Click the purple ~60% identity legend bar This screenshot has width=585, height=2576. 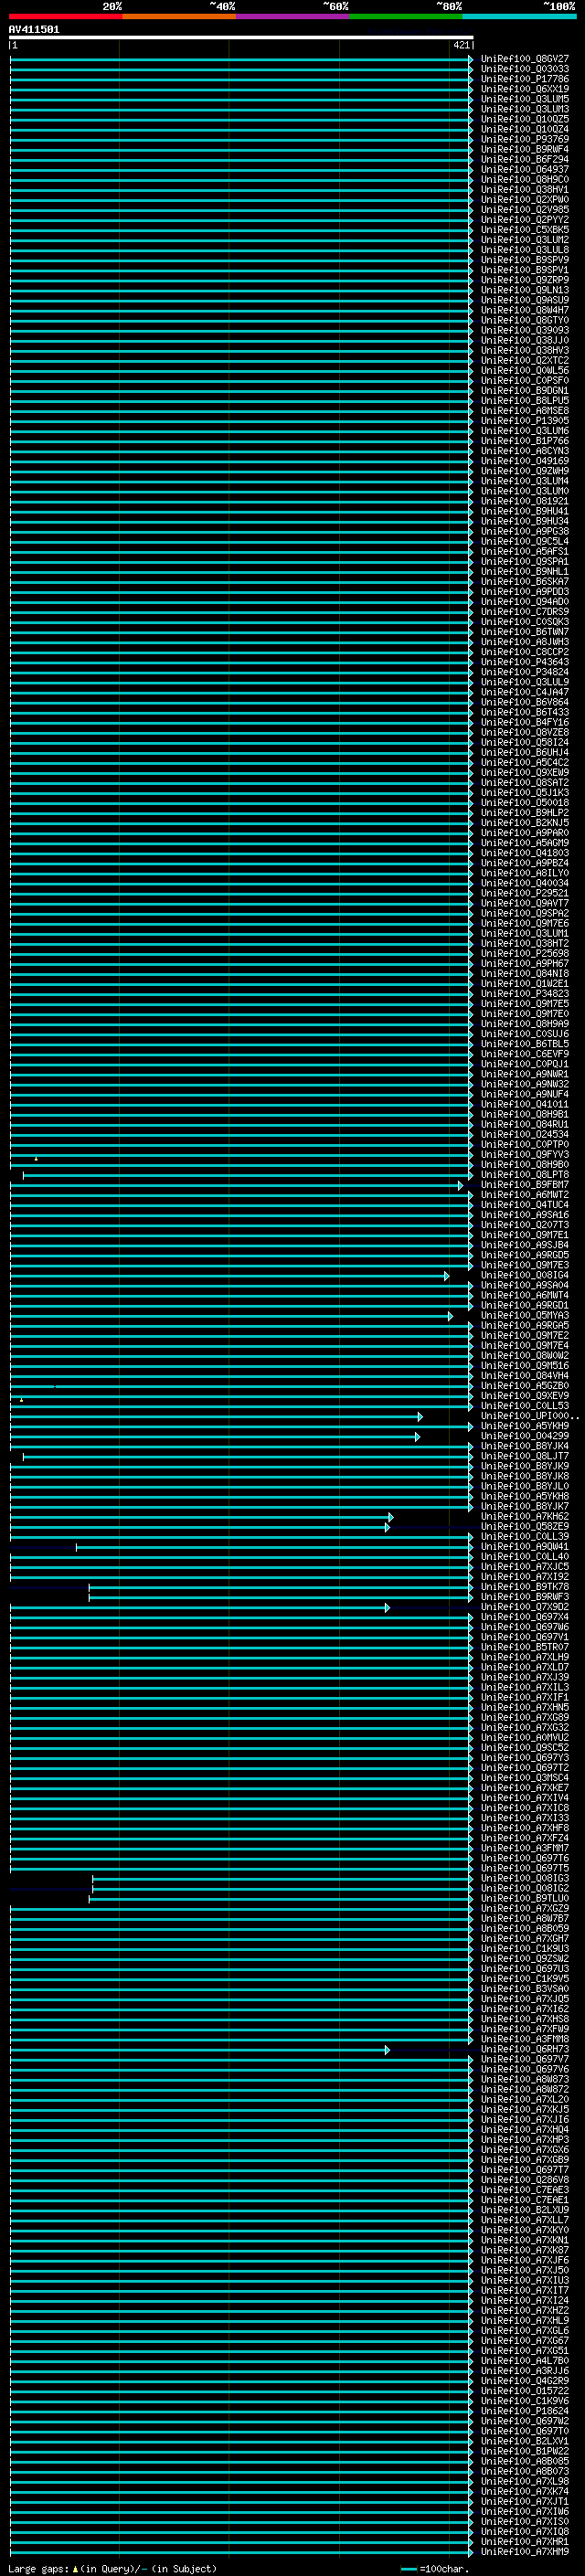coord(293,16)
